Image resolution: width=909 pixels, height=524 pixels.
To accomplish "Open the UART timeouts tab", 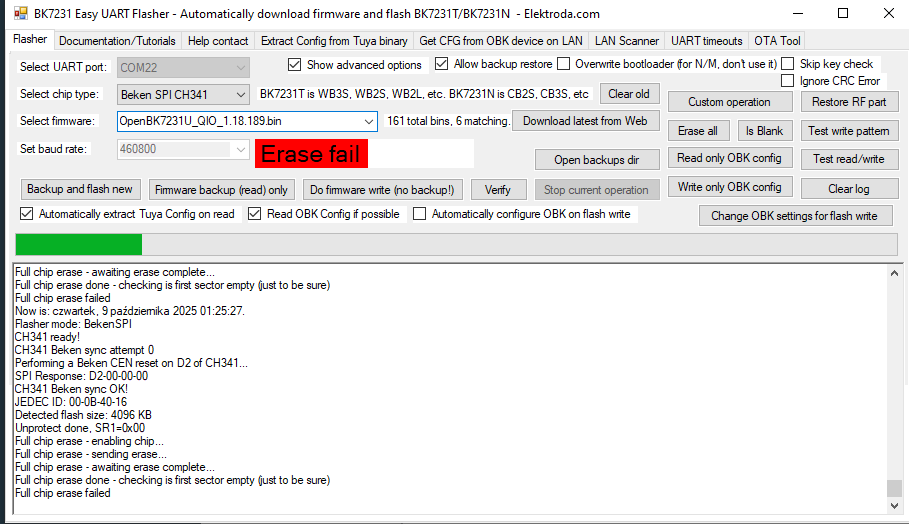I will click(707, 41).
